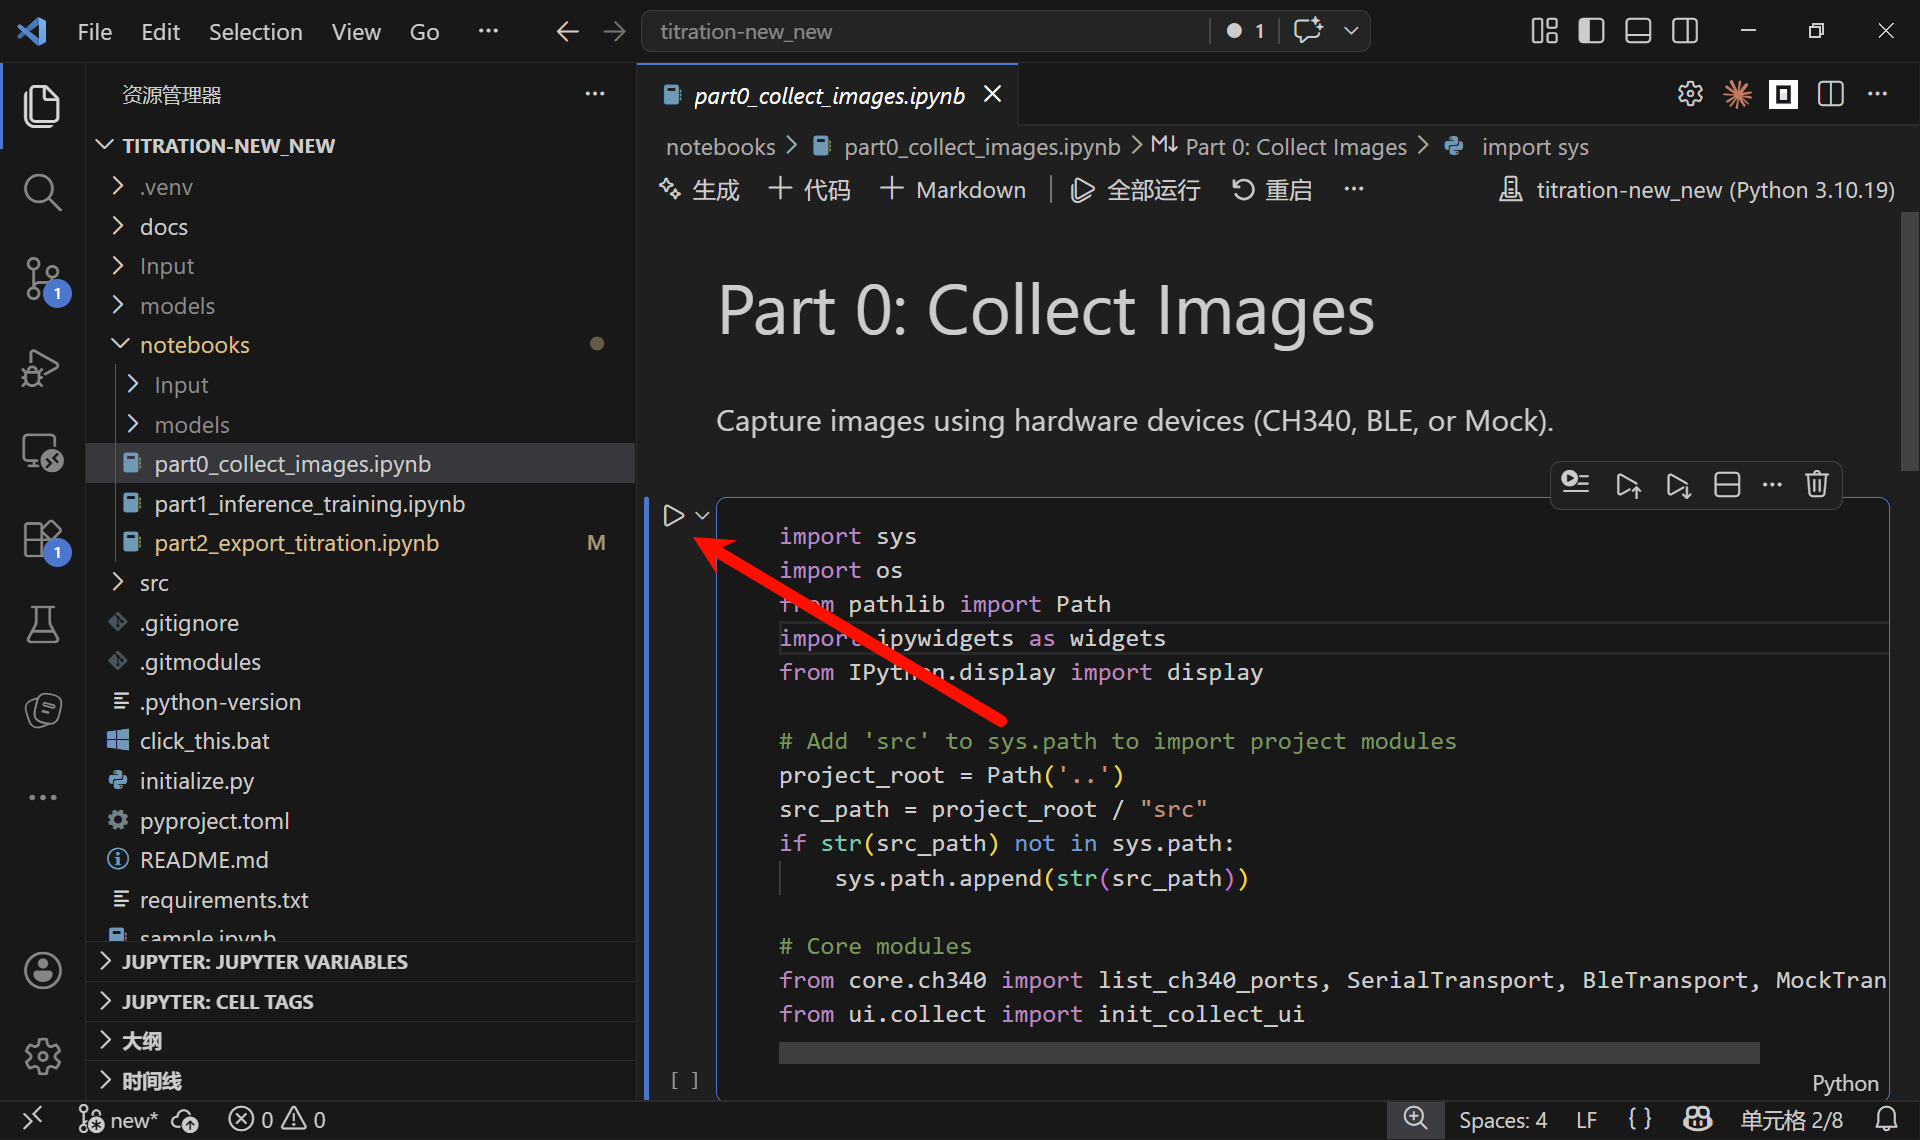Execute cell and above icon
The image size is (1920, 1140).
point(1628,485)
